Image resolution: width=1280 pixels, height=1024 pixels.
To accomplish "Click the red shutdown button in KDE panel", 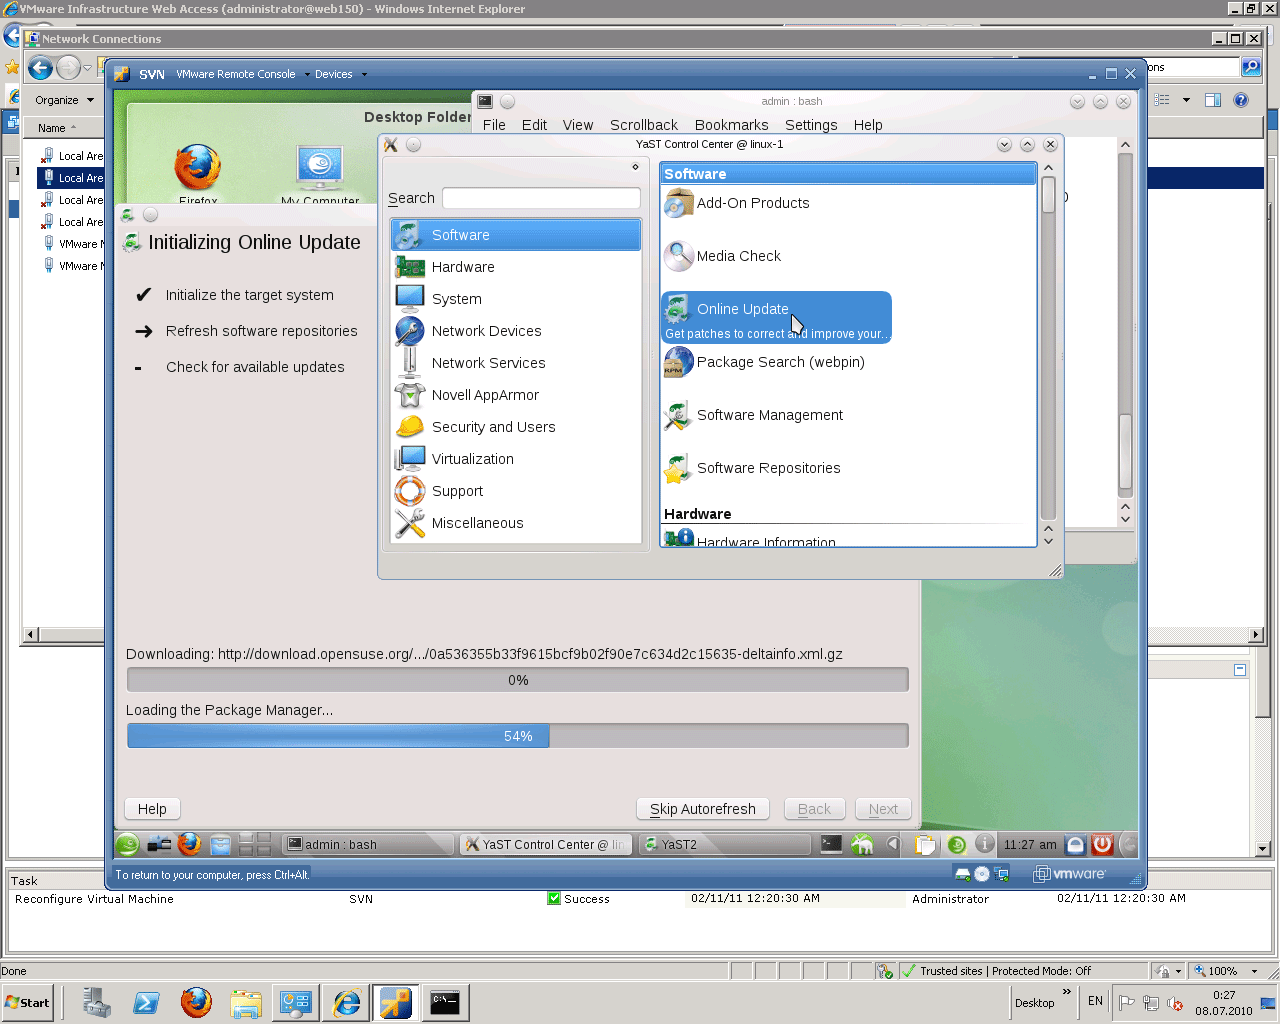I will pos(1103,845).
